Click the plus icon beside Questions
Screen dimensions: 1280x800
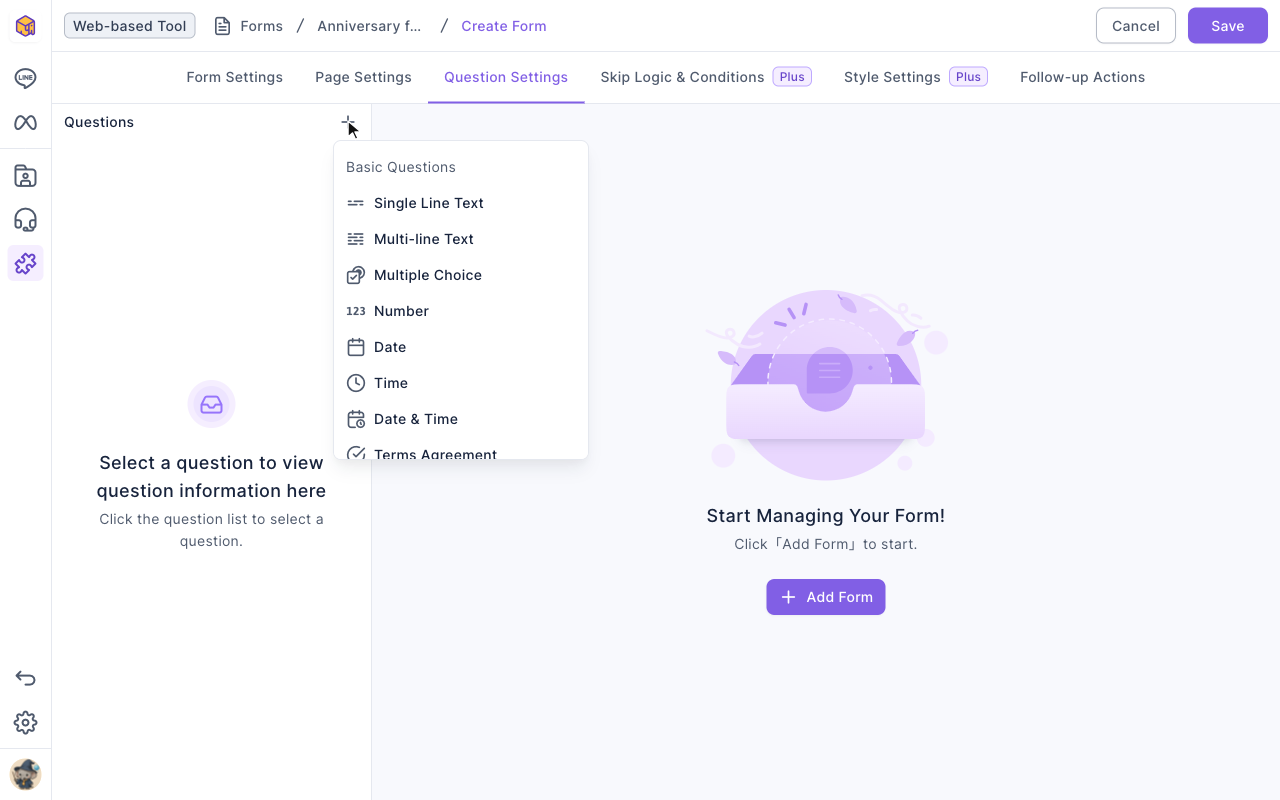pyautogui.click(x=347, y=123)
